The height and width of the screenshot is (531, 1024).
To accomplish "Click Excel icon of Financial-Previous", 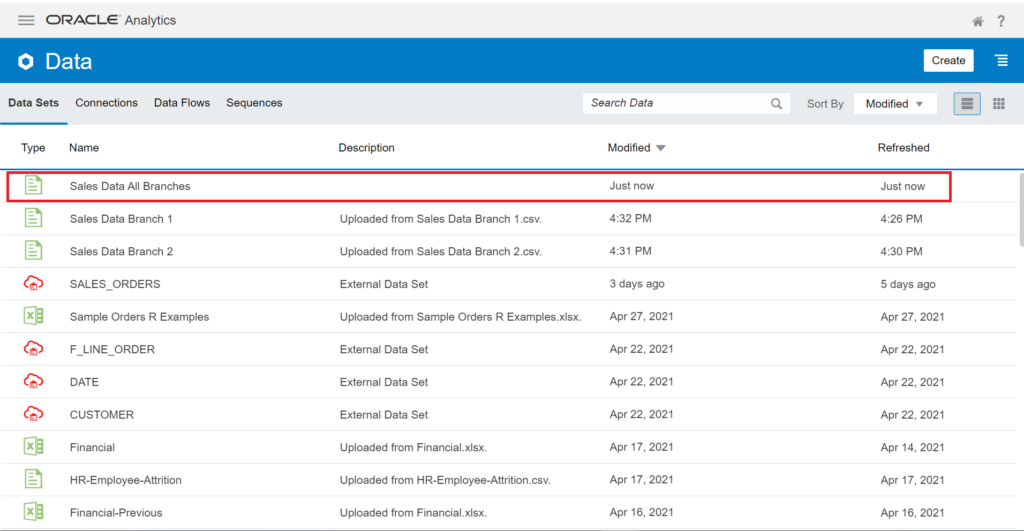I will click(33, 512).
